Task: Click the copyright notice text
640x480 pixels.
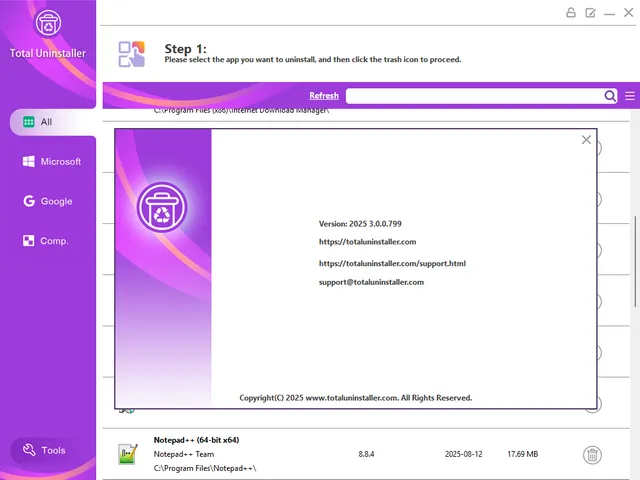Action: coord(356,398)
